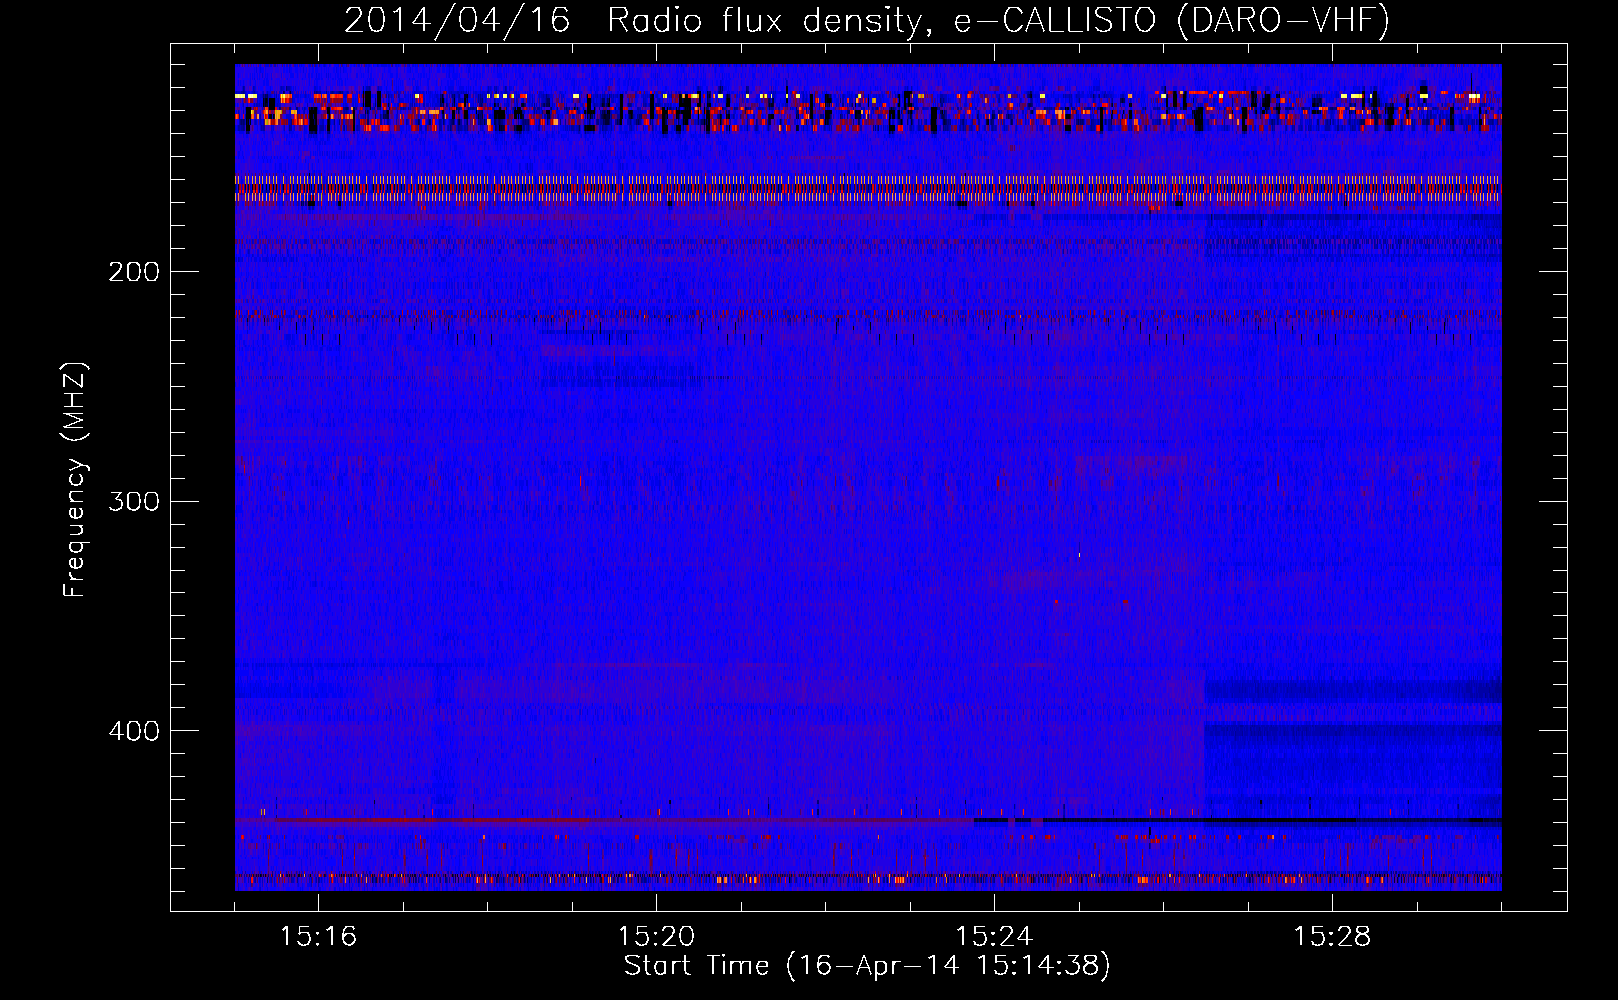Click the '15:24' time tick label

[x=994, y=937]
